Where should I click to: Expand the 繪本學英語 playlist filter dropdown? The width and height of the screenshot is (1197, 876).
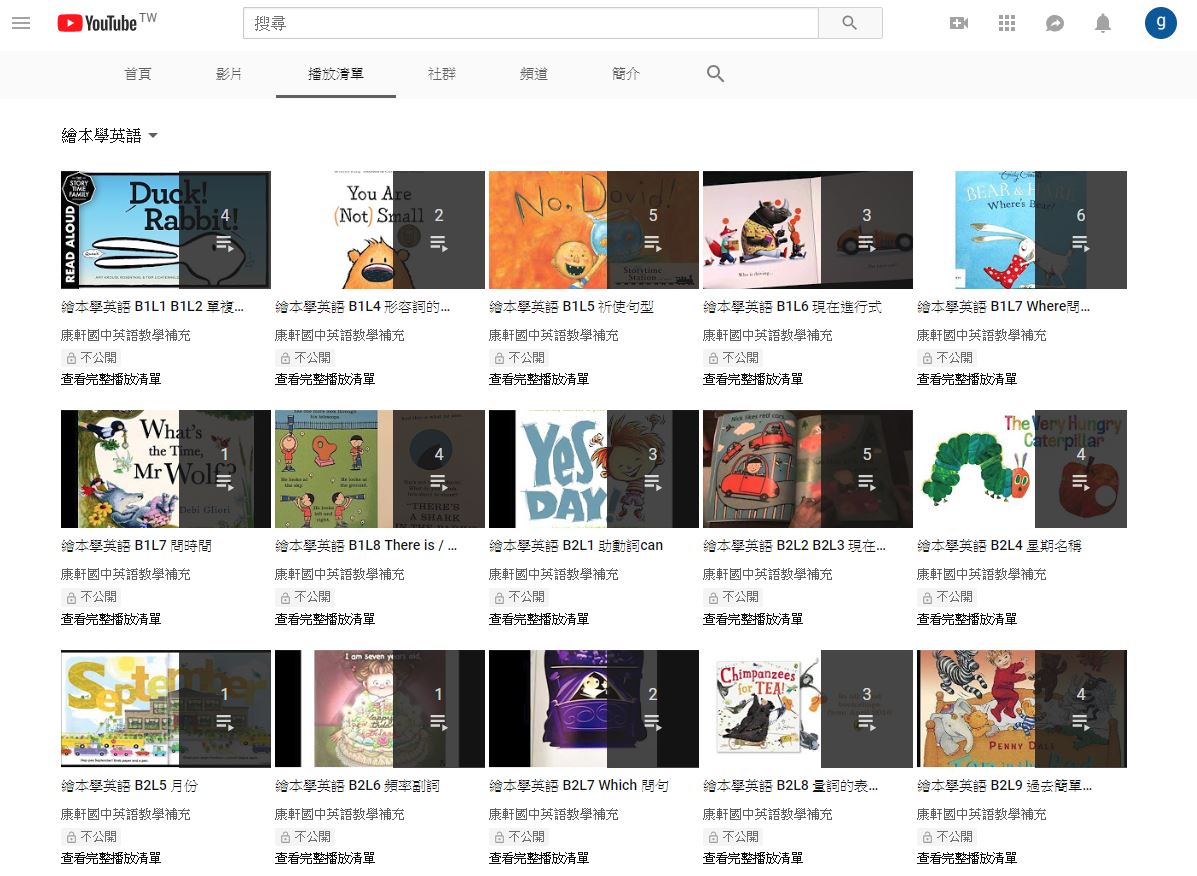coord(109,136)
